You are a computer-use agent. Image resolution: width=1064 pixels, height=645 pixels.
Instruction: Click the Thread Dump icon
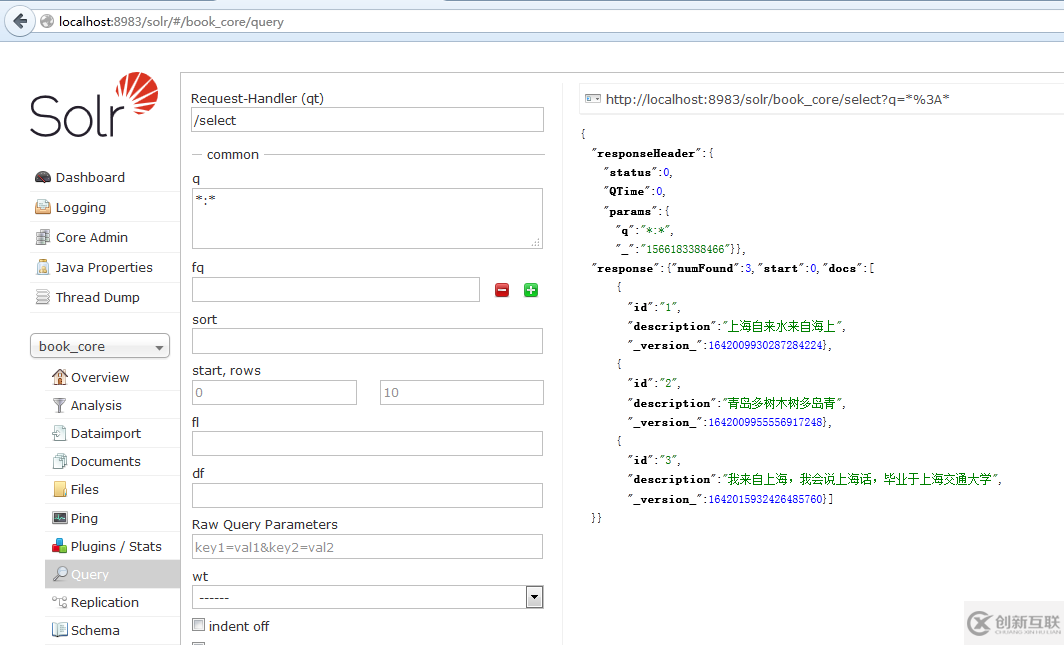(43, 296)
